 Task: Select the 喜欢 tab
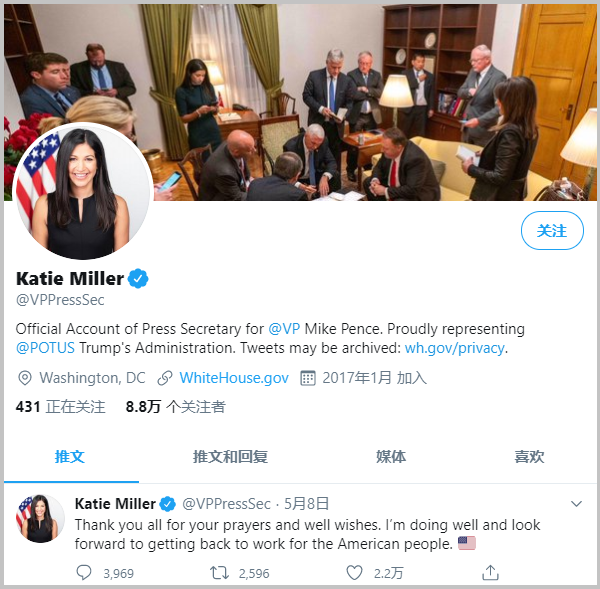[529, 457]
